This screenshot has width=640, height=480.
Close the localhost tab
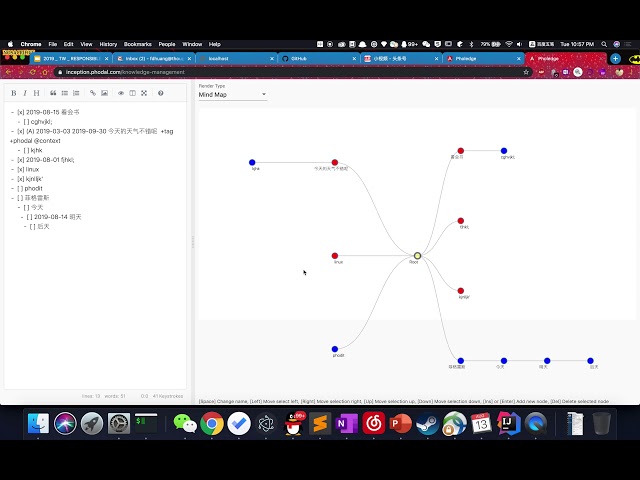click(272, 59)
